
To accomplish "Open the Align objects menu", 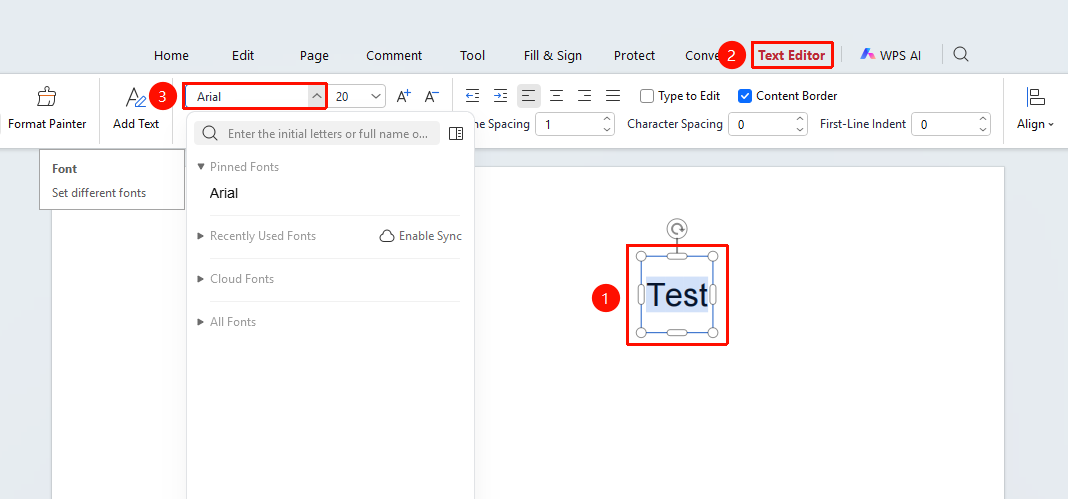I will click(1035, 109).
